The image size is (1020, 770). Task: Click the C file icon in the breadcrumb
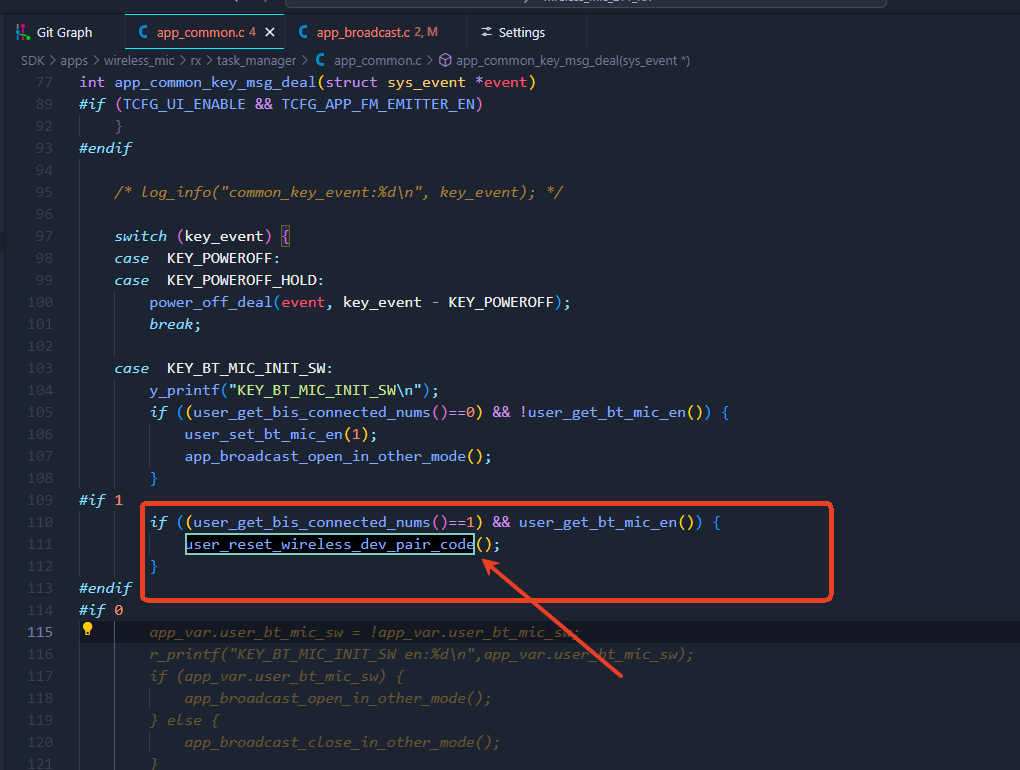[321, 60]
